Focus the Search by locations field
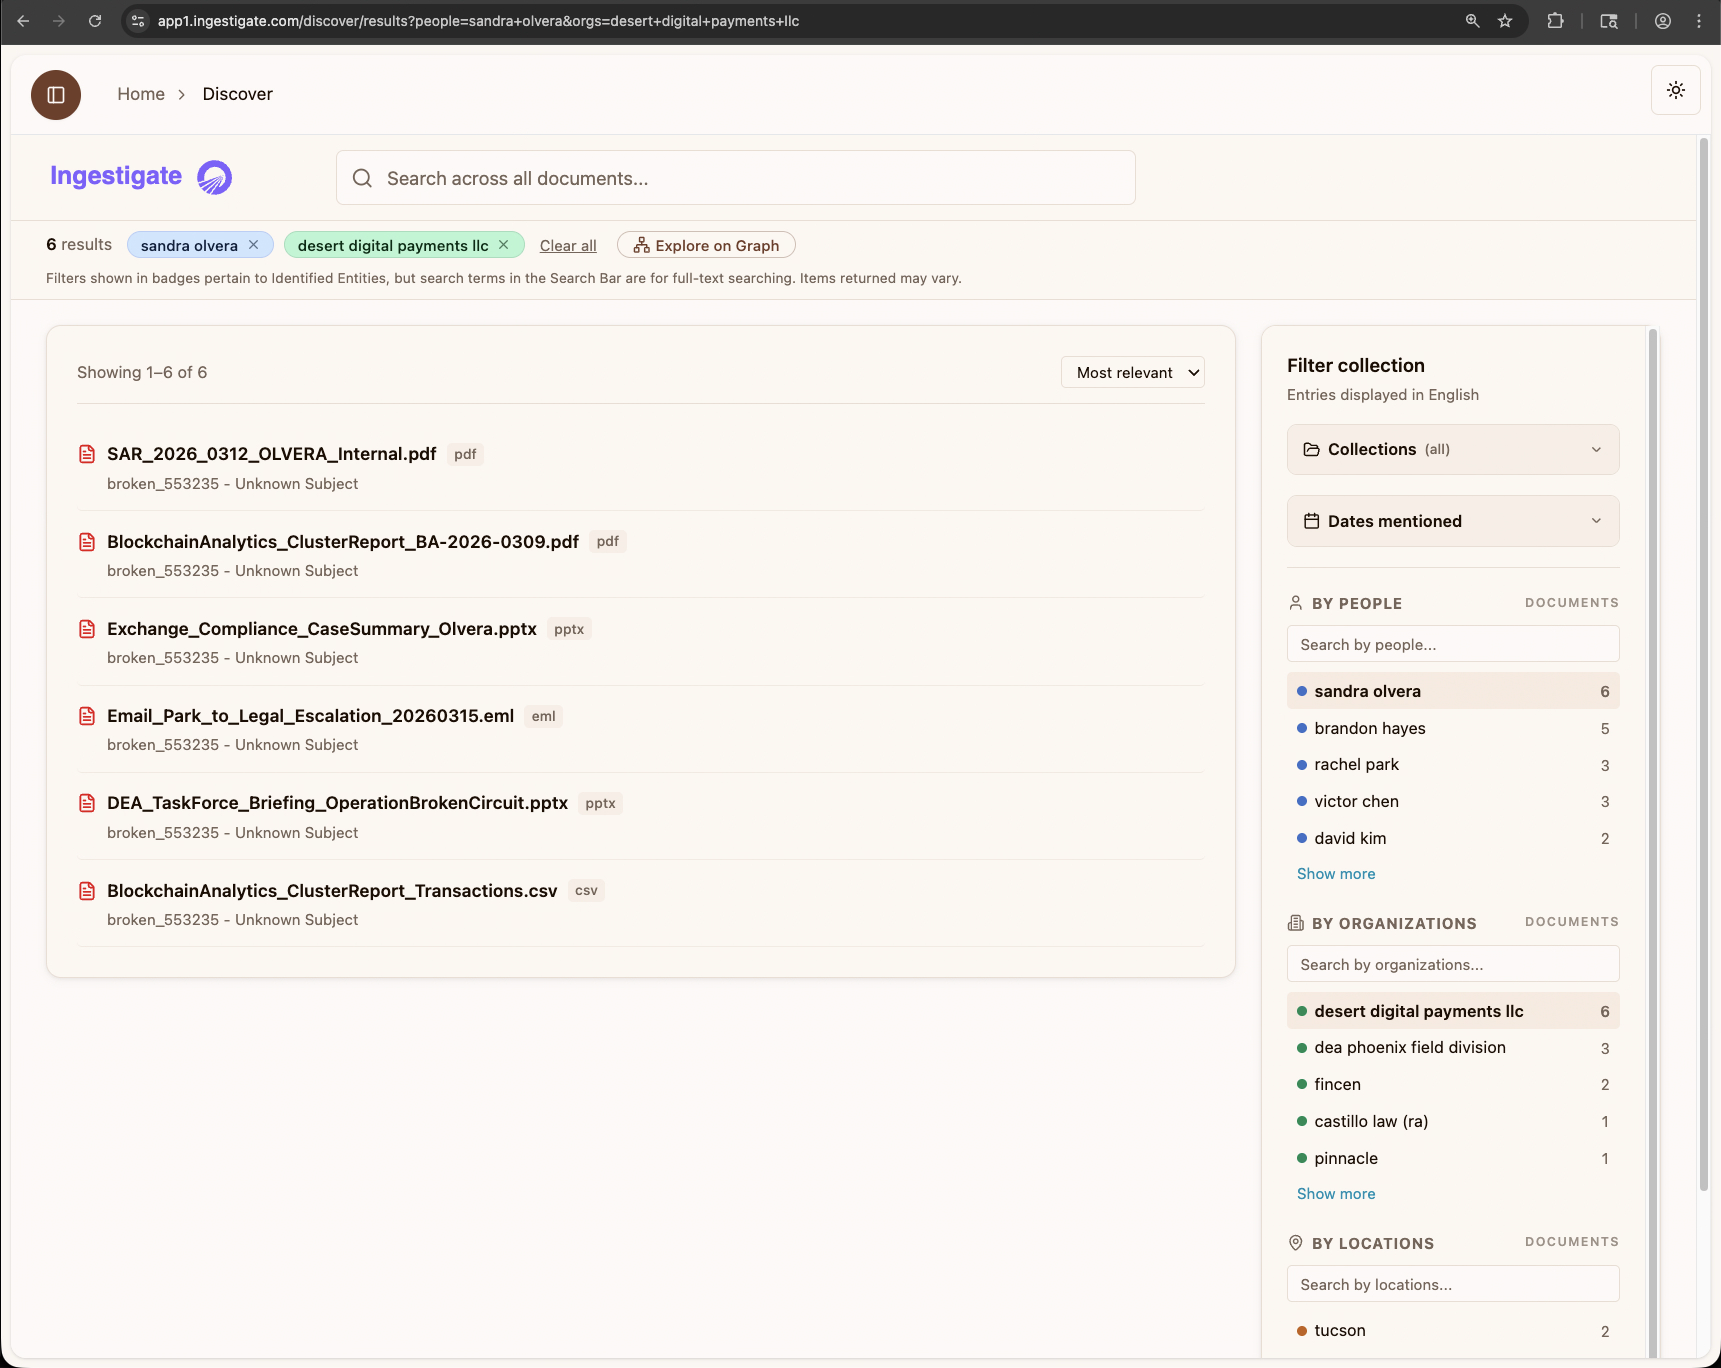The width and height of the screenshot is (1721, 1368). pyautogui.click(x=1453, y=1284)
